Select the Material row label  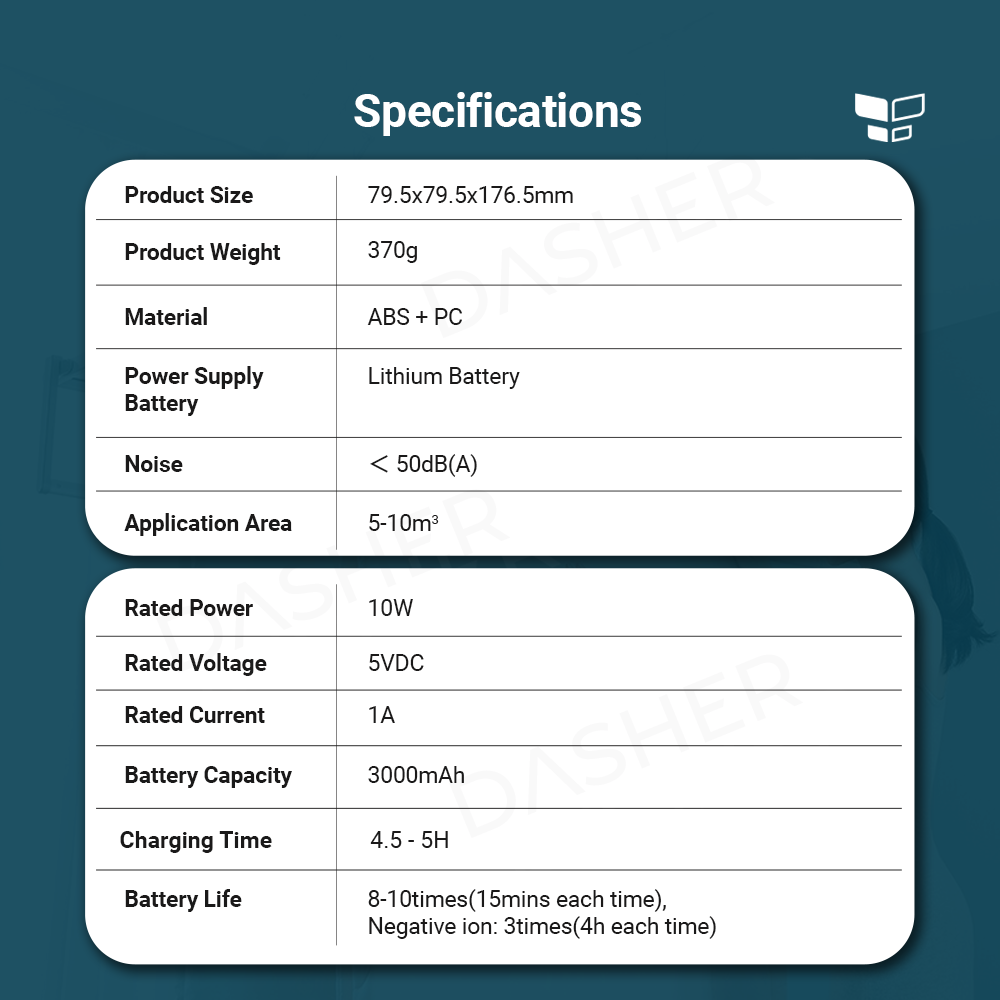[x=166, y=317]
